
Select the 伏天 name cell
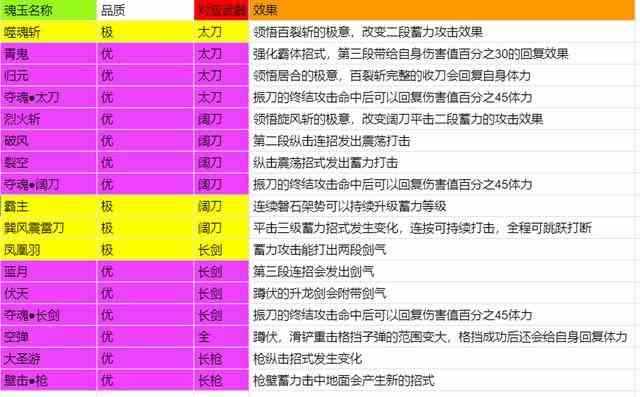click(x=48, y=293)
